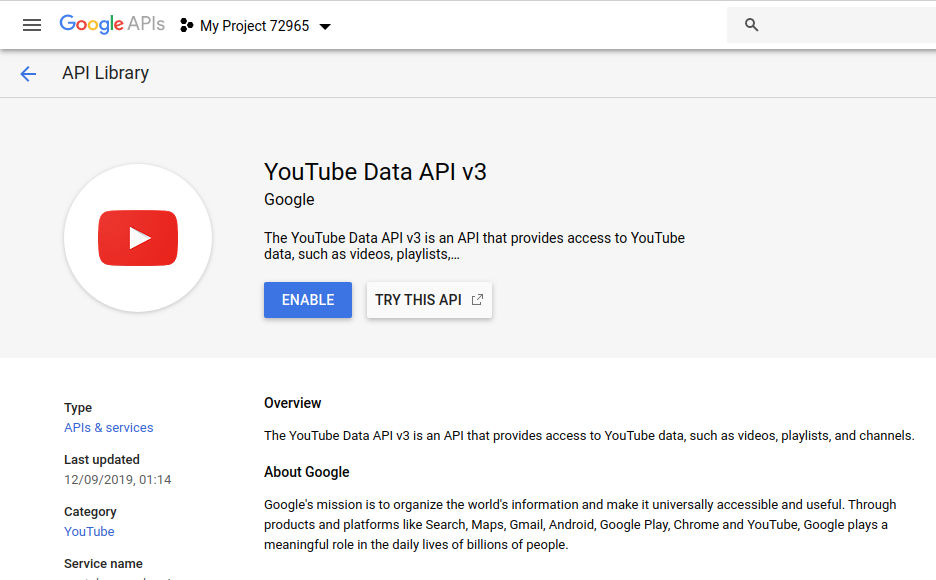Click the Overview paragraph about YouTube data
Screen dimensions: 936x580
coord(589,436)
